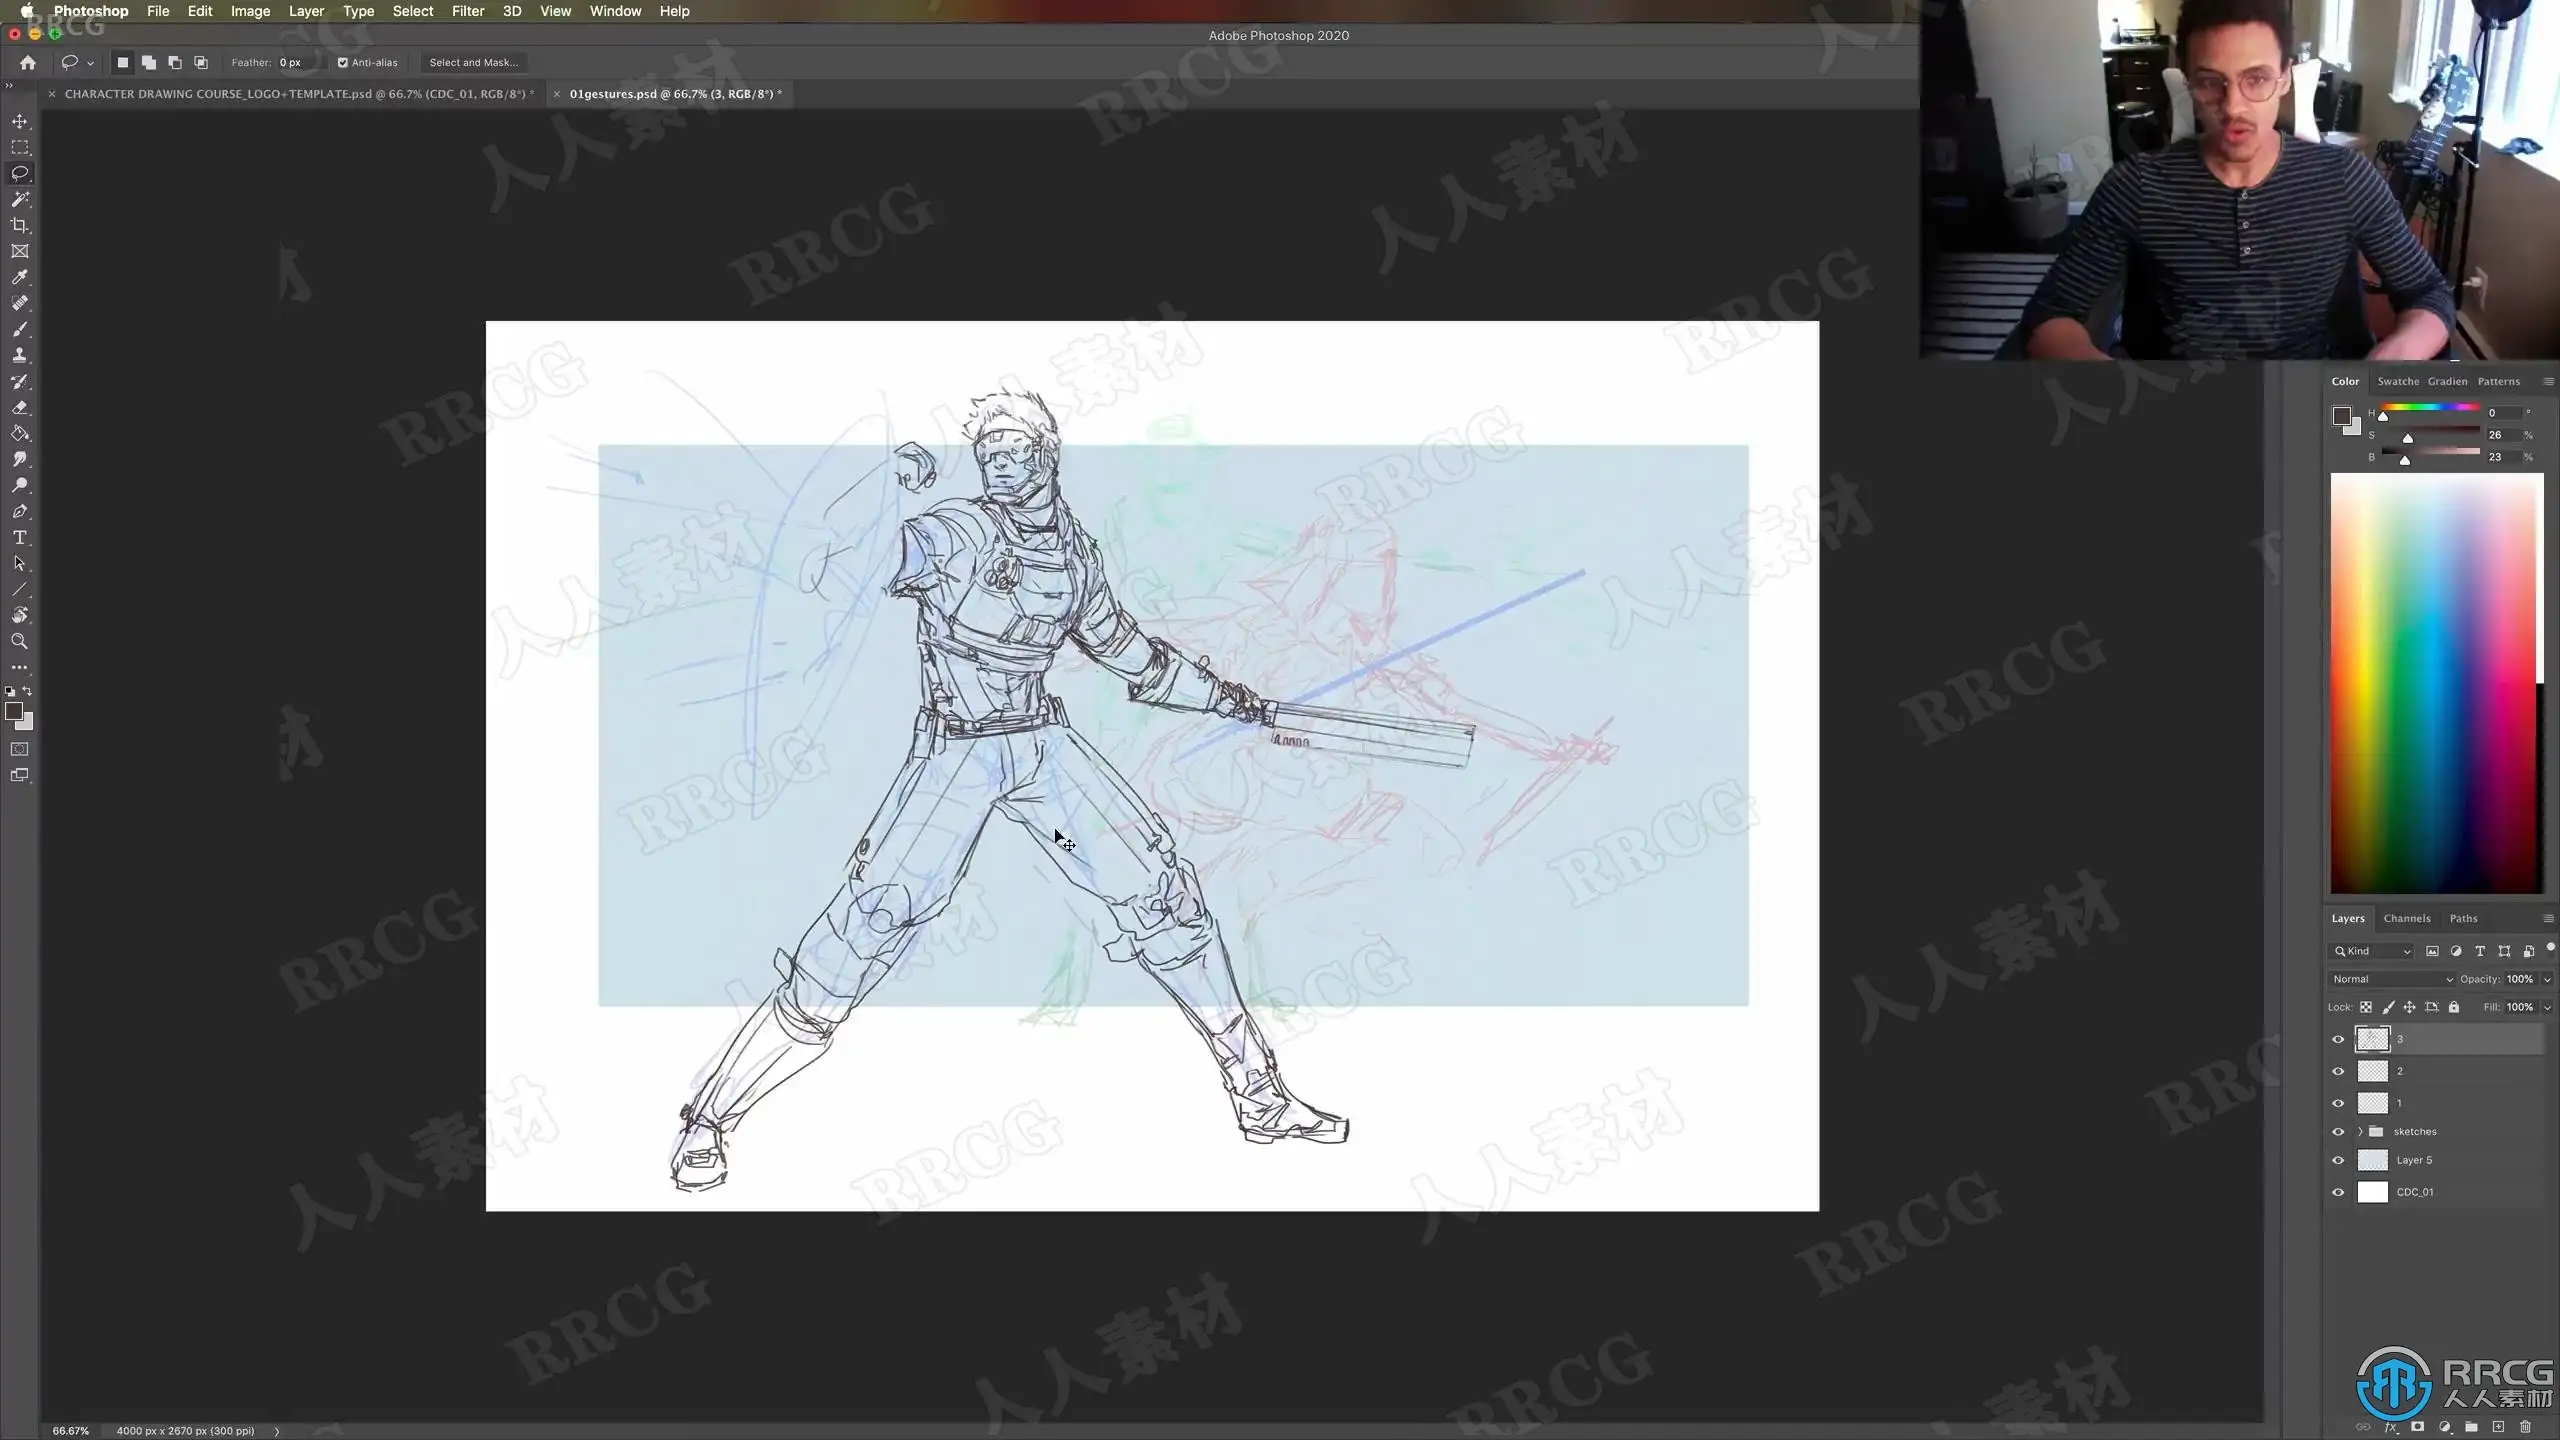Hide the CDC_01 layer
The image size is (2560, 1440).
[2338, 1192]
